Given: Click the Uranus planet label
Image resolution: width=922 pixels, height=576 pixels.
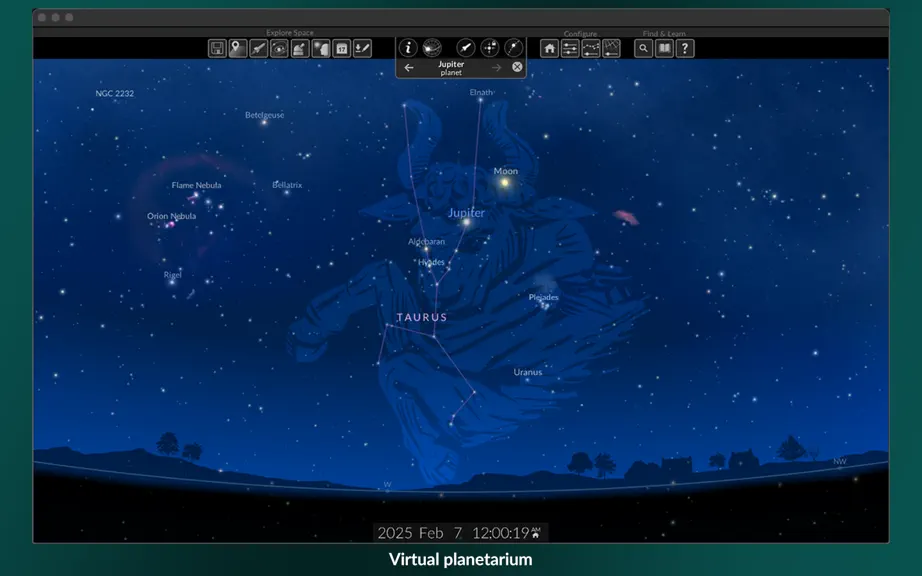Looking at the screenshot, I should click(x=527, y=372).
